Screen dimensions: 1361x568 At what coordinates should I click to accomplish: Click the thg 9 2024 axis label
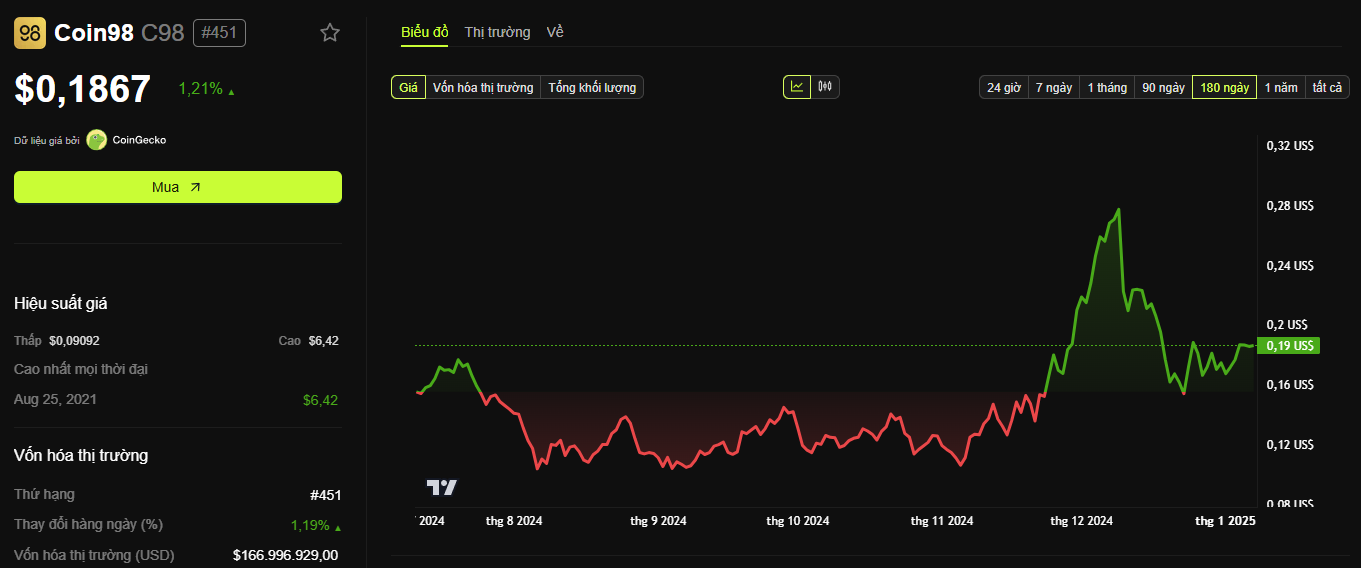click(x=658, y=521)
